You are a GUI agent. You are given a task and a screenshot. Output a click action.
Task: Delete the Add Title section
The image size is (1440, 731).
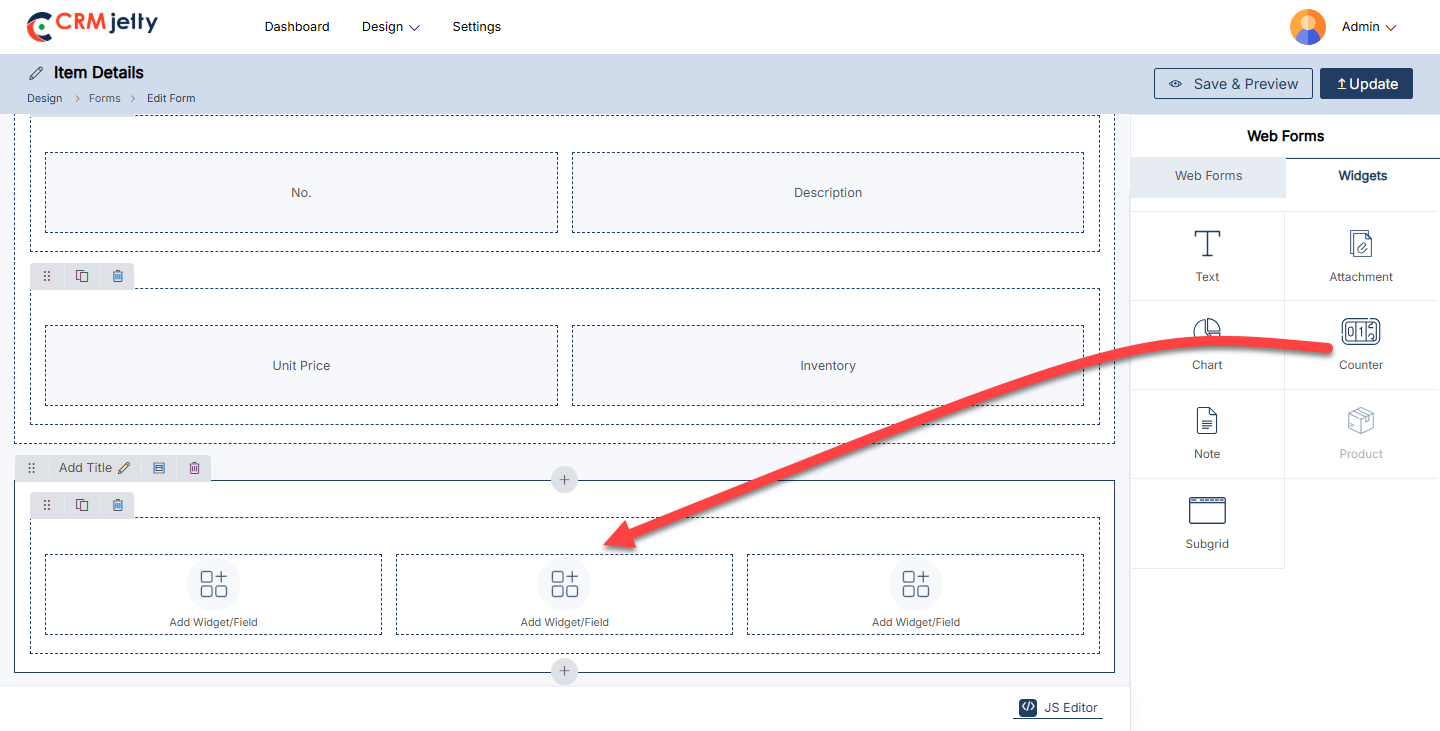click(x=194, y=468)
